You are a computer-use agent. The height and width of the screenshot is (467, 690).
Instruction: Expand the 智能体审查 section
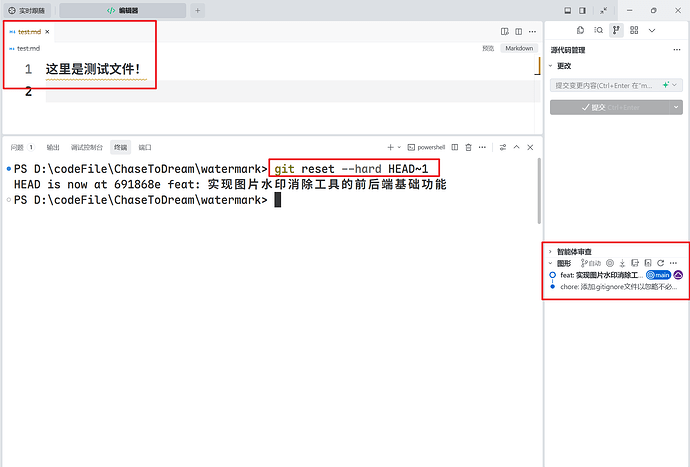(570, 252)
